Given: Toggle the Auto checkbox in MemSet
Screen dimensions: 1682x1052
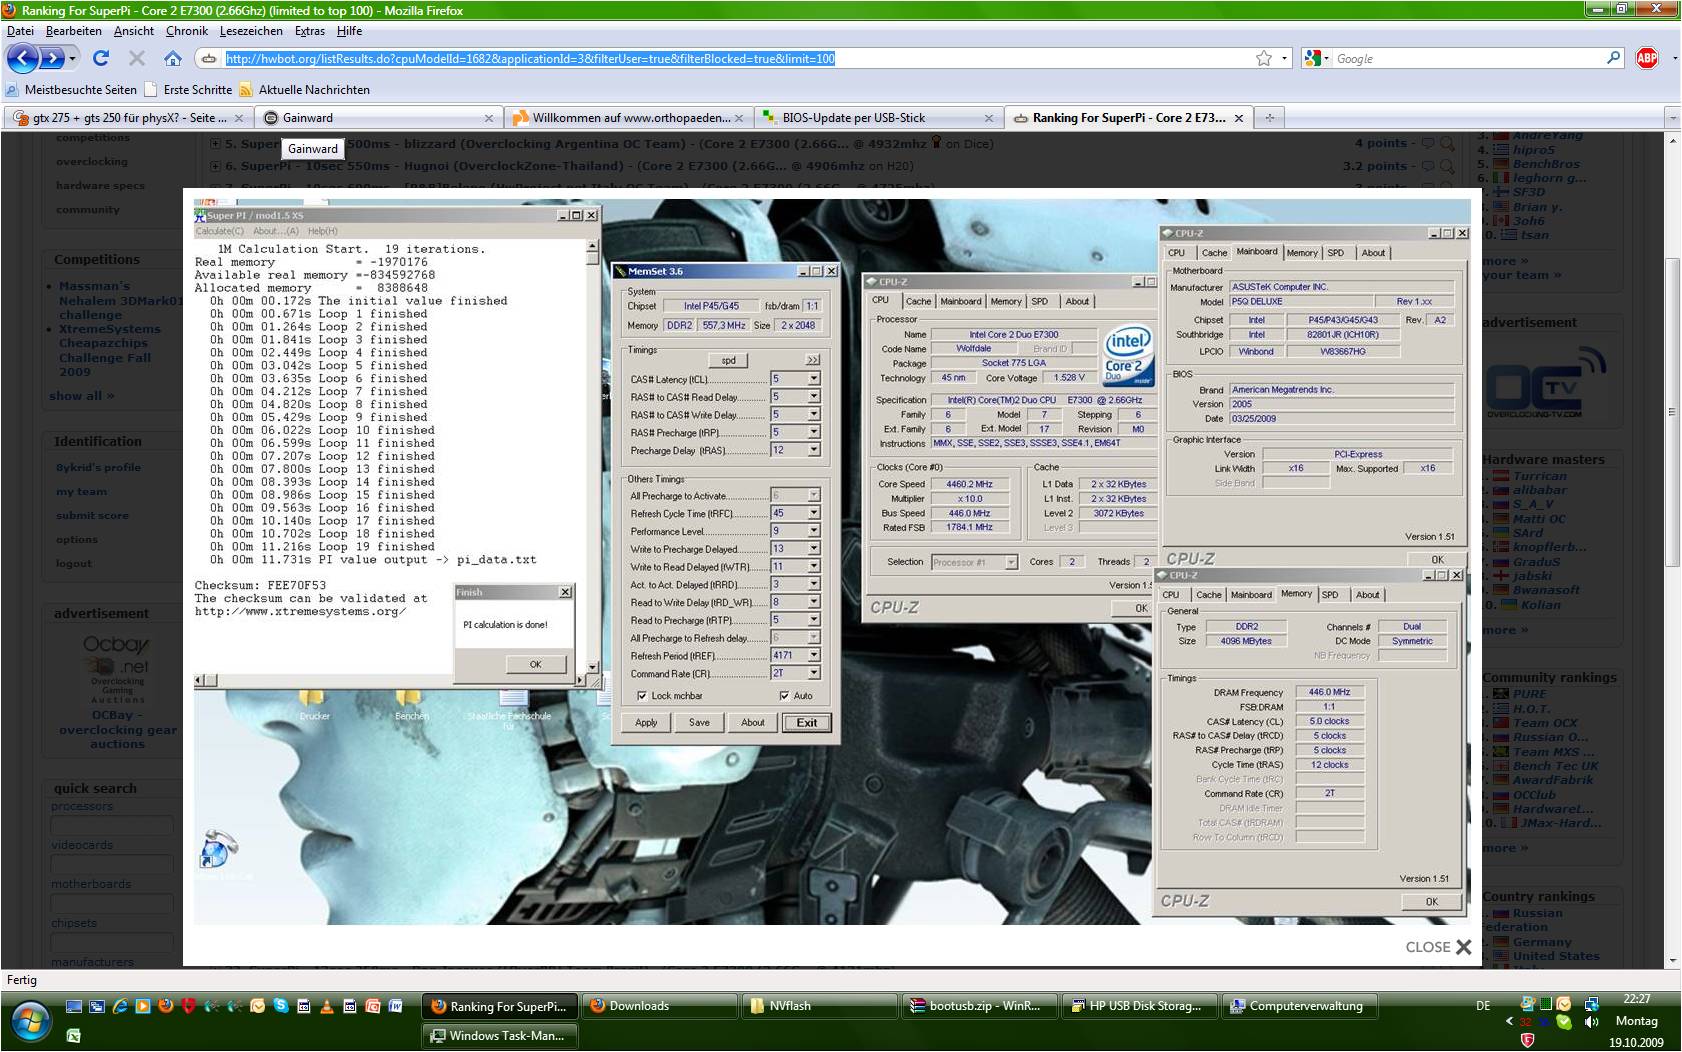Looking at the screenshot, I should (784, 696).
